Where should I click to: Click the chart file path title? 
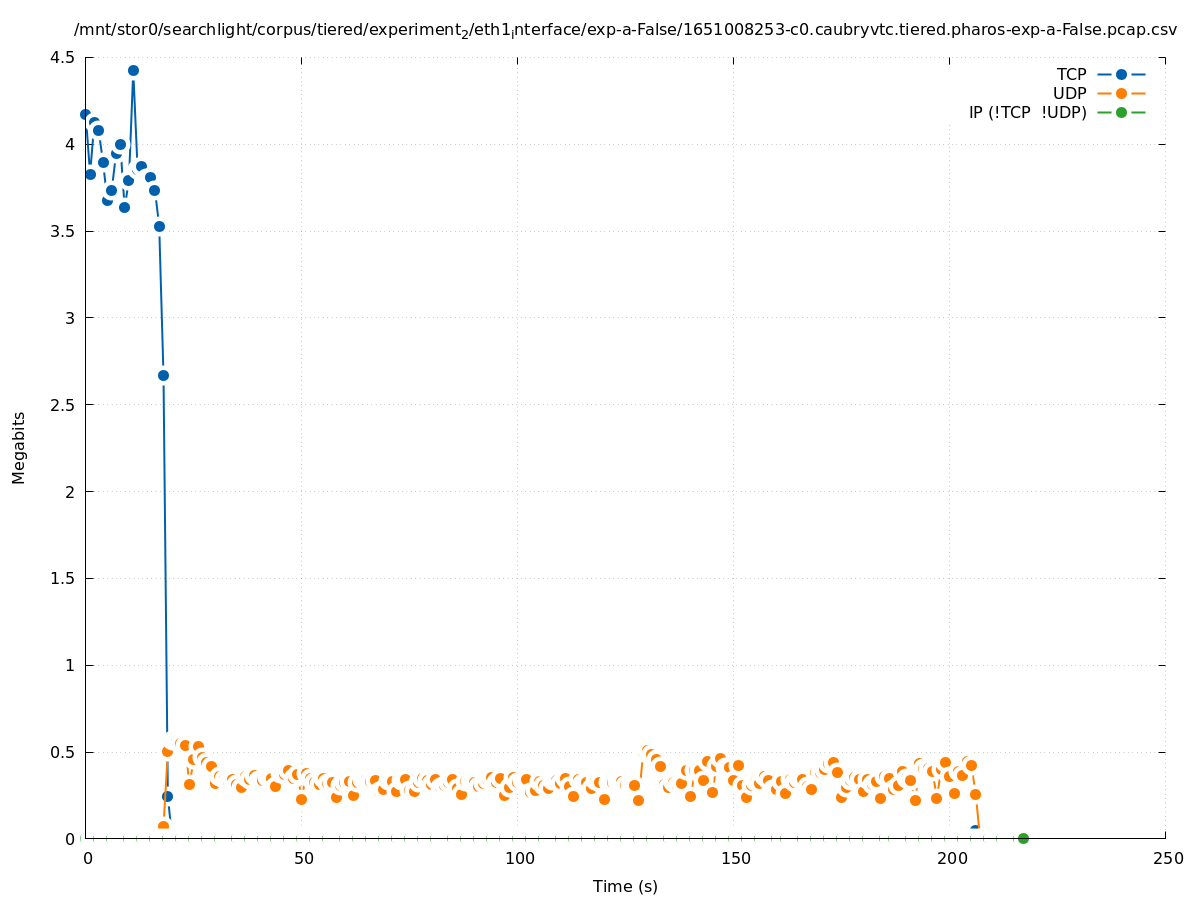[625, 30]
